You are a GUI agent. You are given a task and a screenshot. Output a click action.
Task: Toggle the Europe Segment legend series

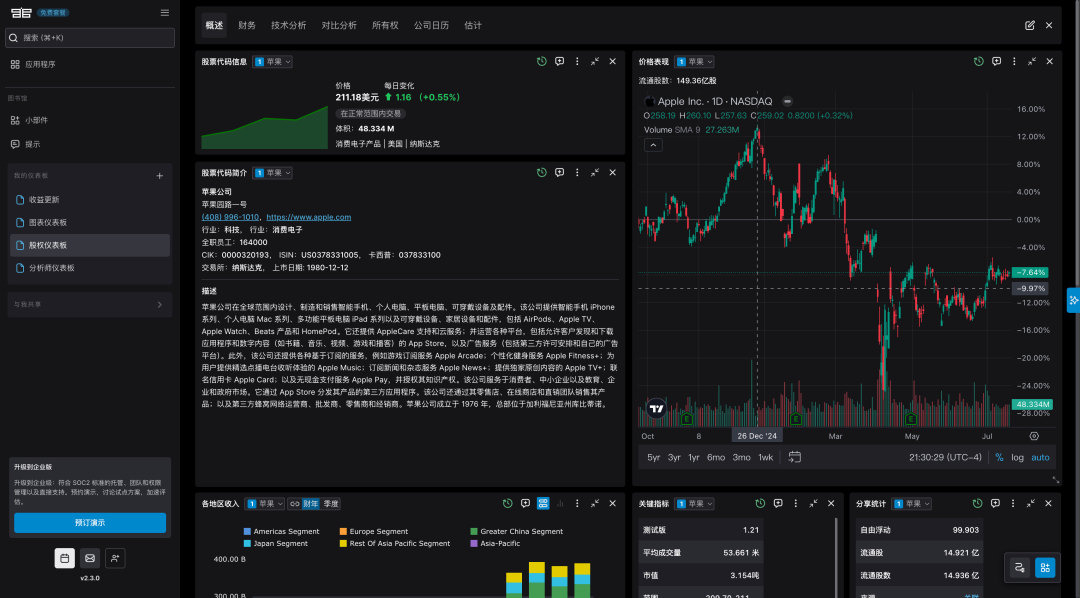[374, 531]
